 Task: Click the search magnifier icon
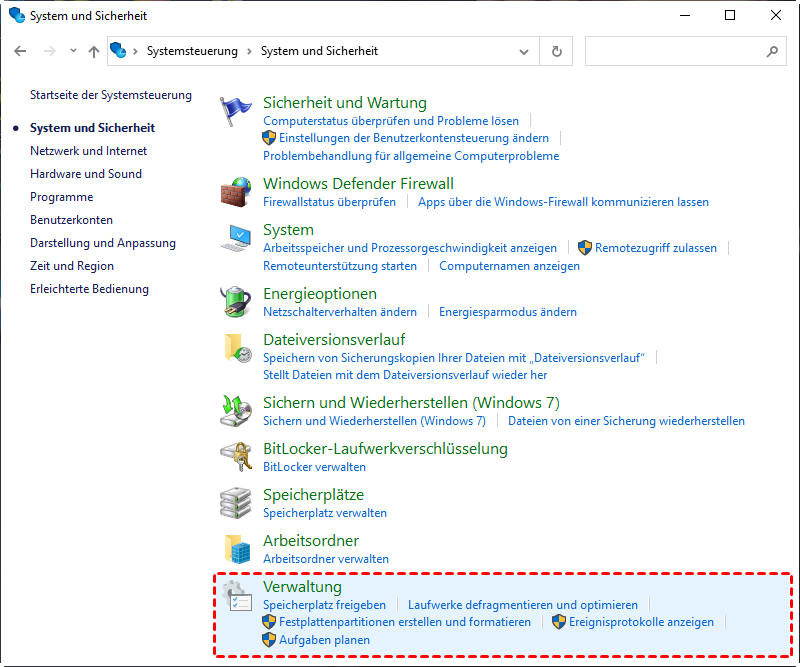[x=772, y=51]
